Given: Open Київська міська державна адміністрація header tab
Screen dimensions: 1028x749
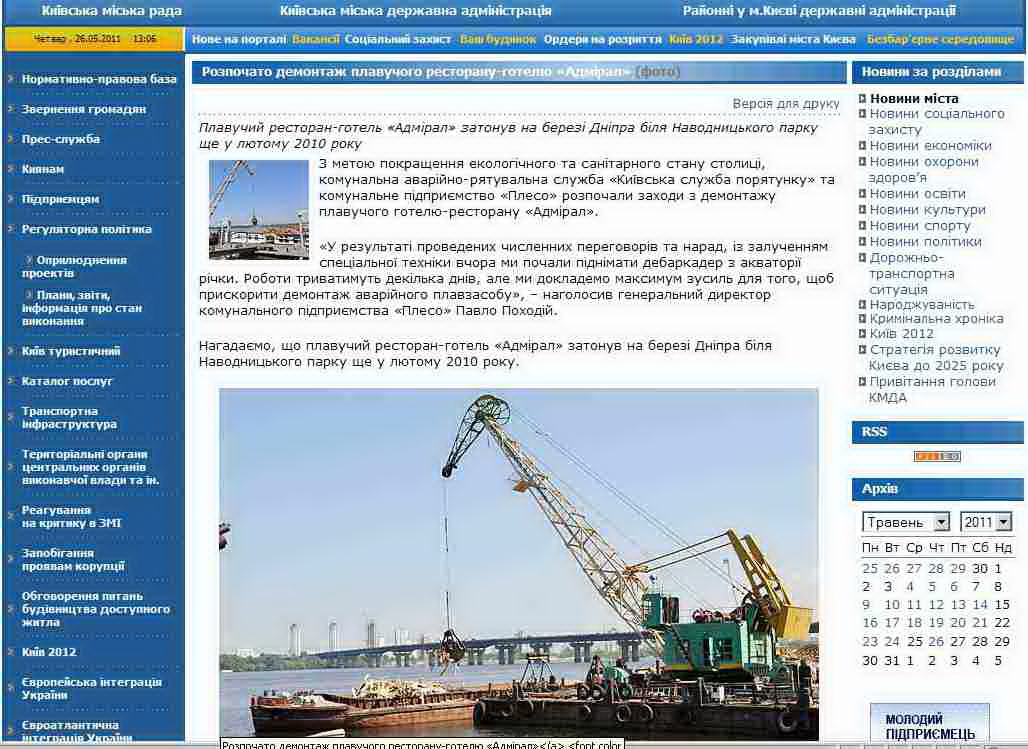Looking at the screenshot, I should pos(415,11).
